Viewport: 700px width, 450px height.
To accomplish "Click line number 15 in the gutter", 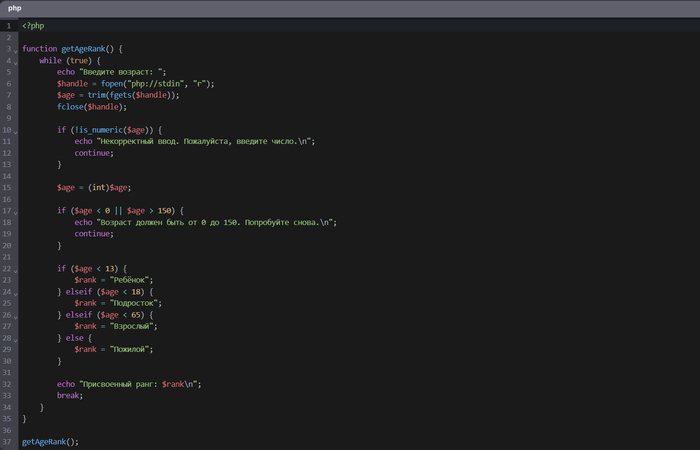I will pyautogui.click(x=8, y=187).
